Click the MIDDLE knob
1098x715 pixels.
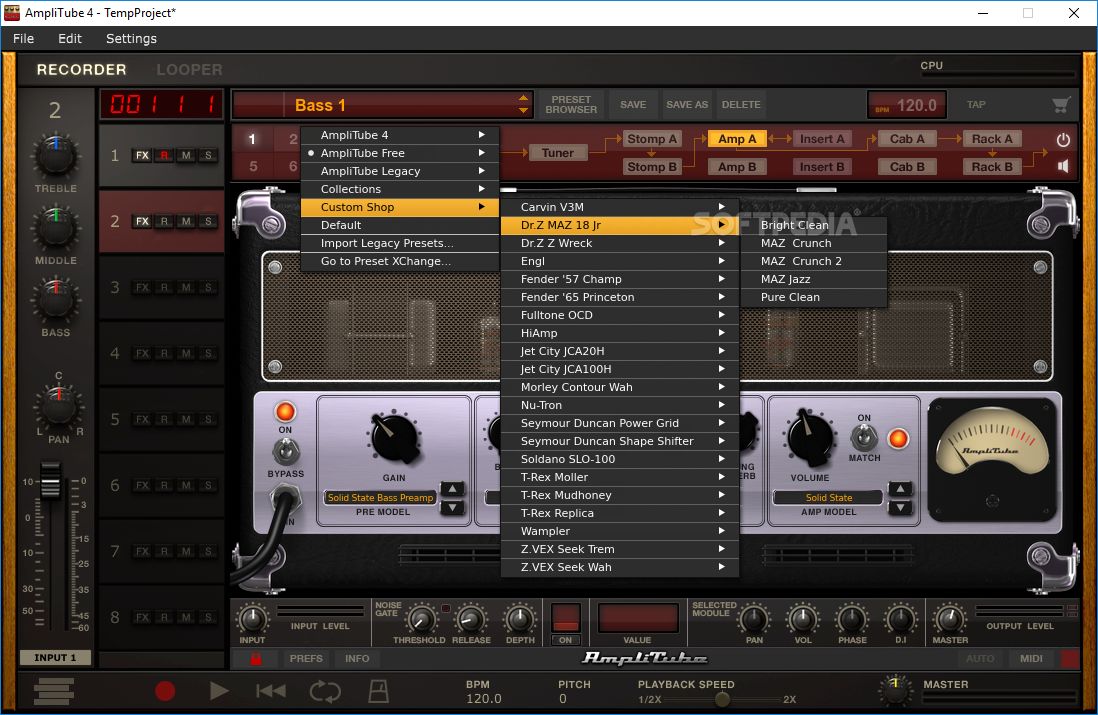click(56, 228)
